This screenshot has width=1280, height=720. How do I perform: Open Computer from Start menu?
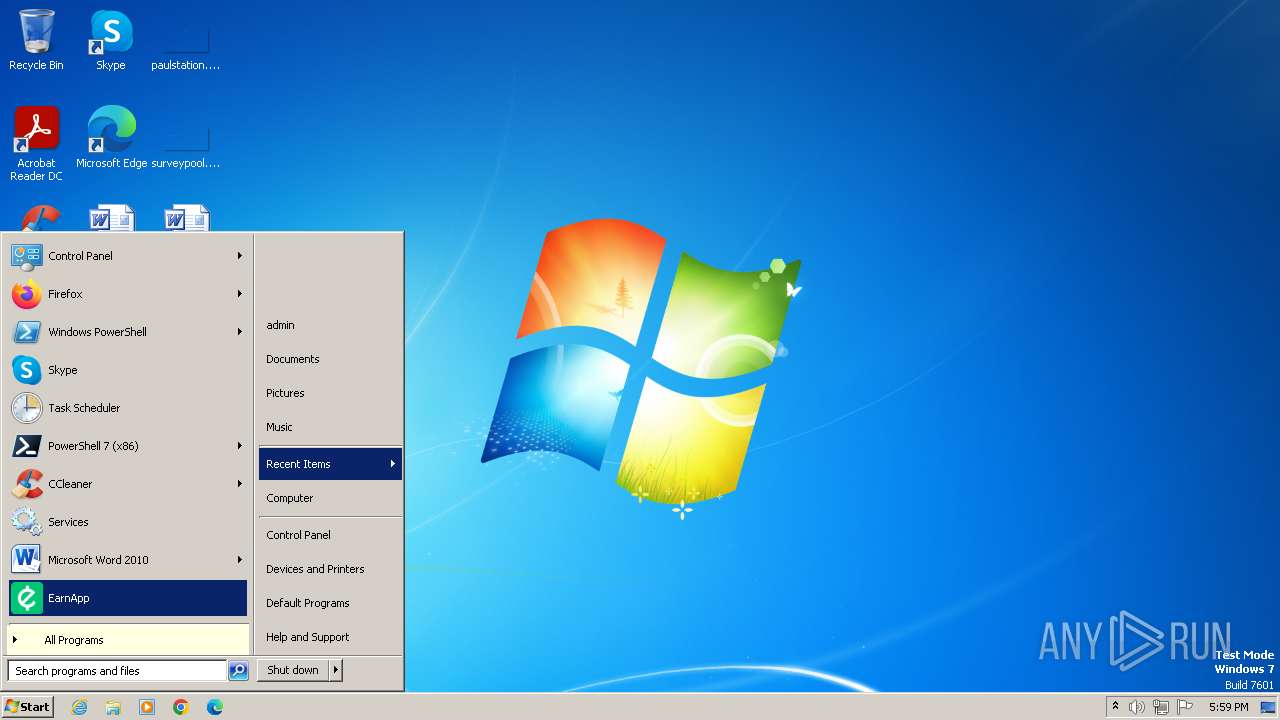click(x=330, y=498)
